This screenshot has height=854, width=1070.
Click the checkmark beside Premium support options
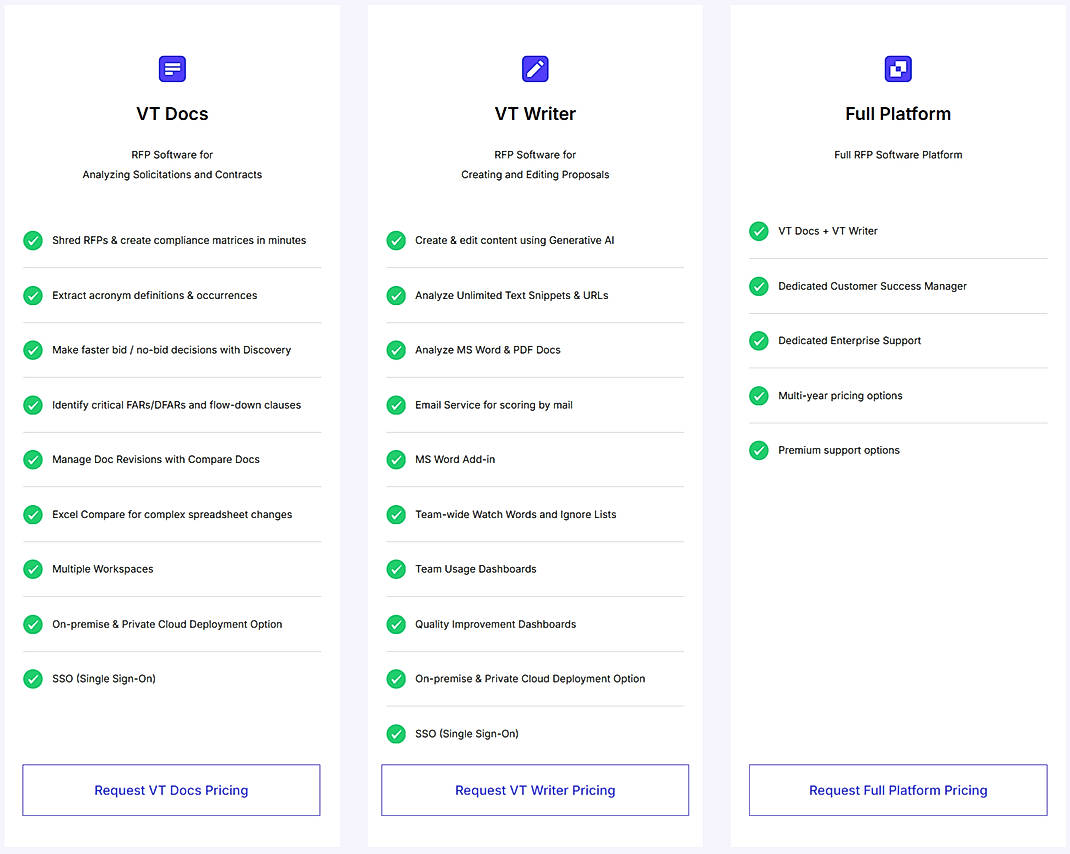(x=758, y=450)
